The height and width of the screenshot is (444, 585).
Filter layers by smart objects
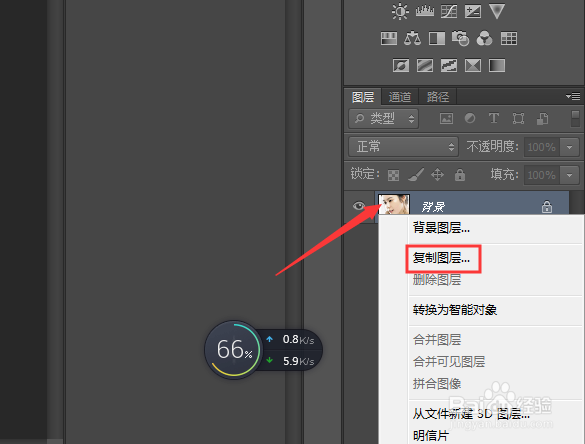pos(542,119)
